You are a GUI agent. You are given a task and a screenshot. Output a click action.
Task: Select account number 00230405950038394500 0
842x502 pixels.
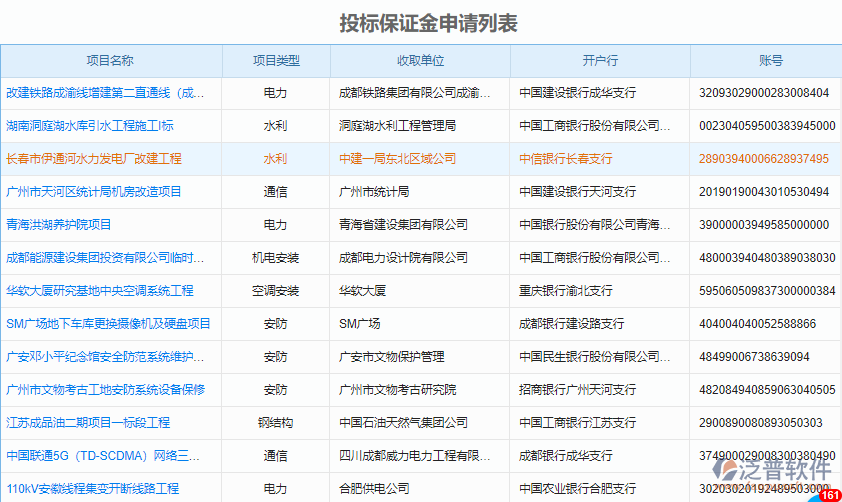(x=767, y=126)
